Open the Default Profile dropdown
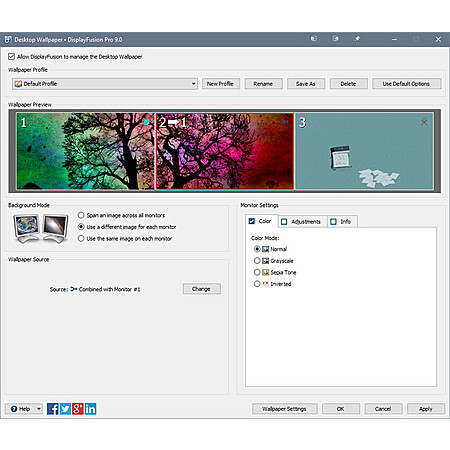450x450 pixels. pos(105,84)
